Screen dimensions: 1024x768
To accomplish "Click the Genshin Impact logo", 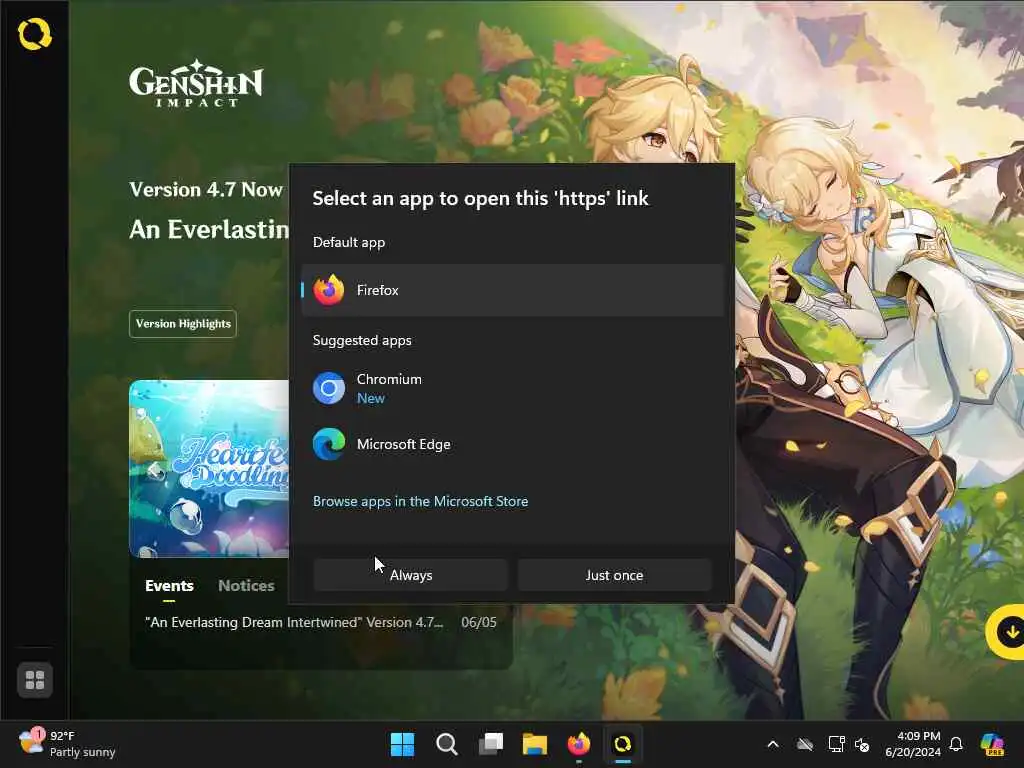I will pyautogui.click(x=196, y=84).
